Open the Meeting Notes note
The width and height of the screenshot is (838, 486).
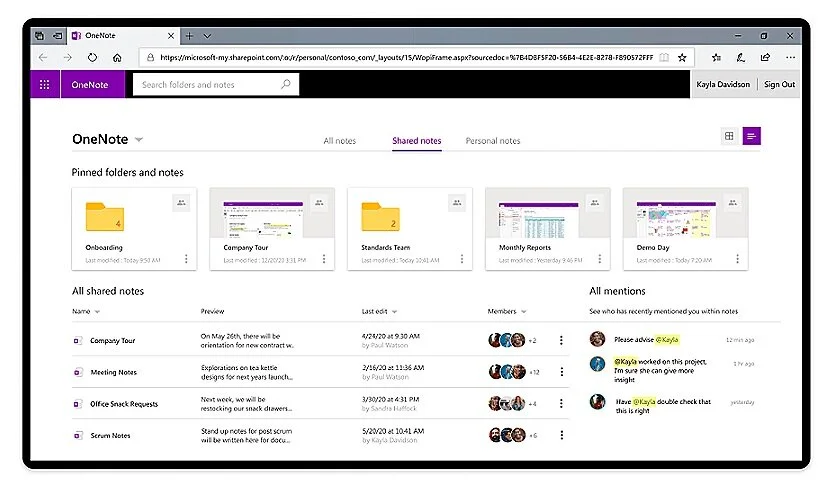(113, 372)
